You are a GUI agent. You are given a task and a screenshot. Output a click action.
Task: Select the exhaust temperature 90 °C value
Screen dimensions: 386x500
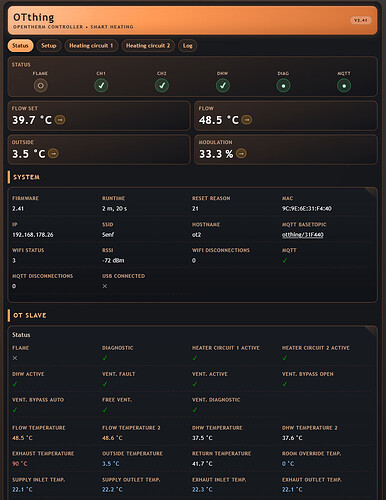[x=20, y=464]
